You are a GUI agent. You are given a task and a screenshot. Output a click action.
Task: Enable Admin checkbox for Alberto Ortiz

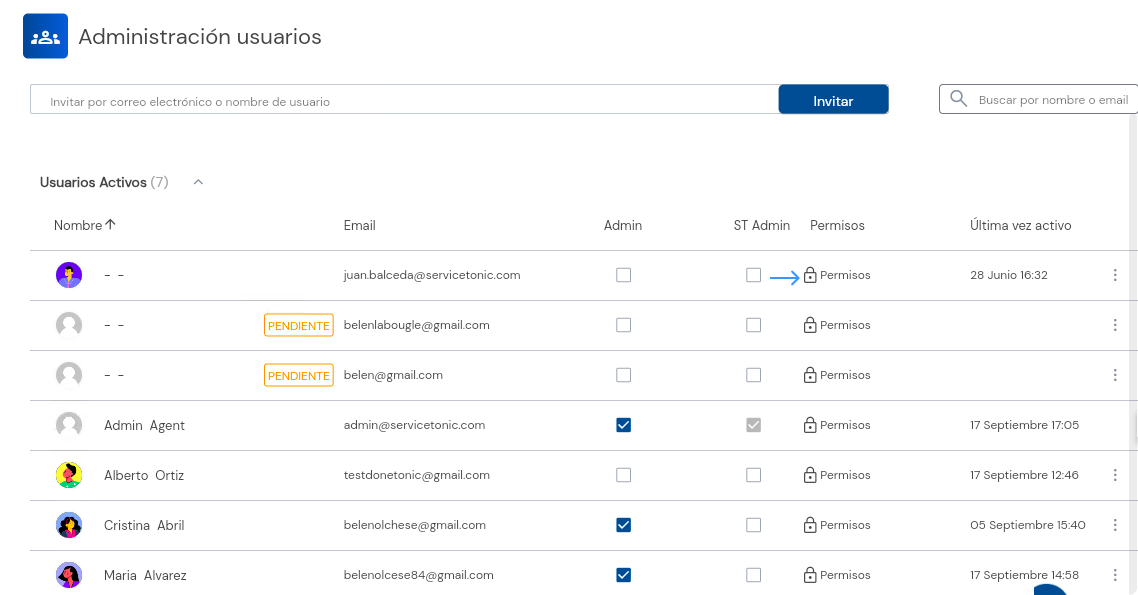623,475
